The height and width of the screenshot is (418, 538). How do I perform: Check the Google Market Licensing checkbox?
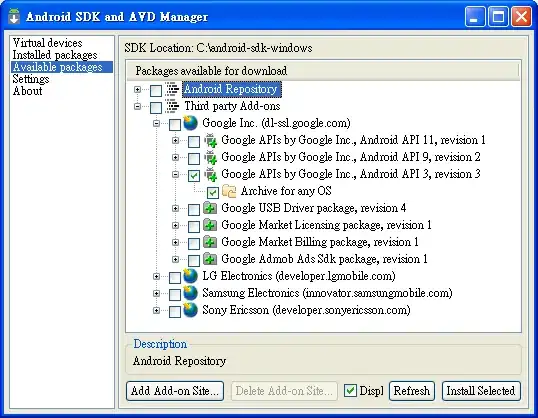tap(194, 227)
